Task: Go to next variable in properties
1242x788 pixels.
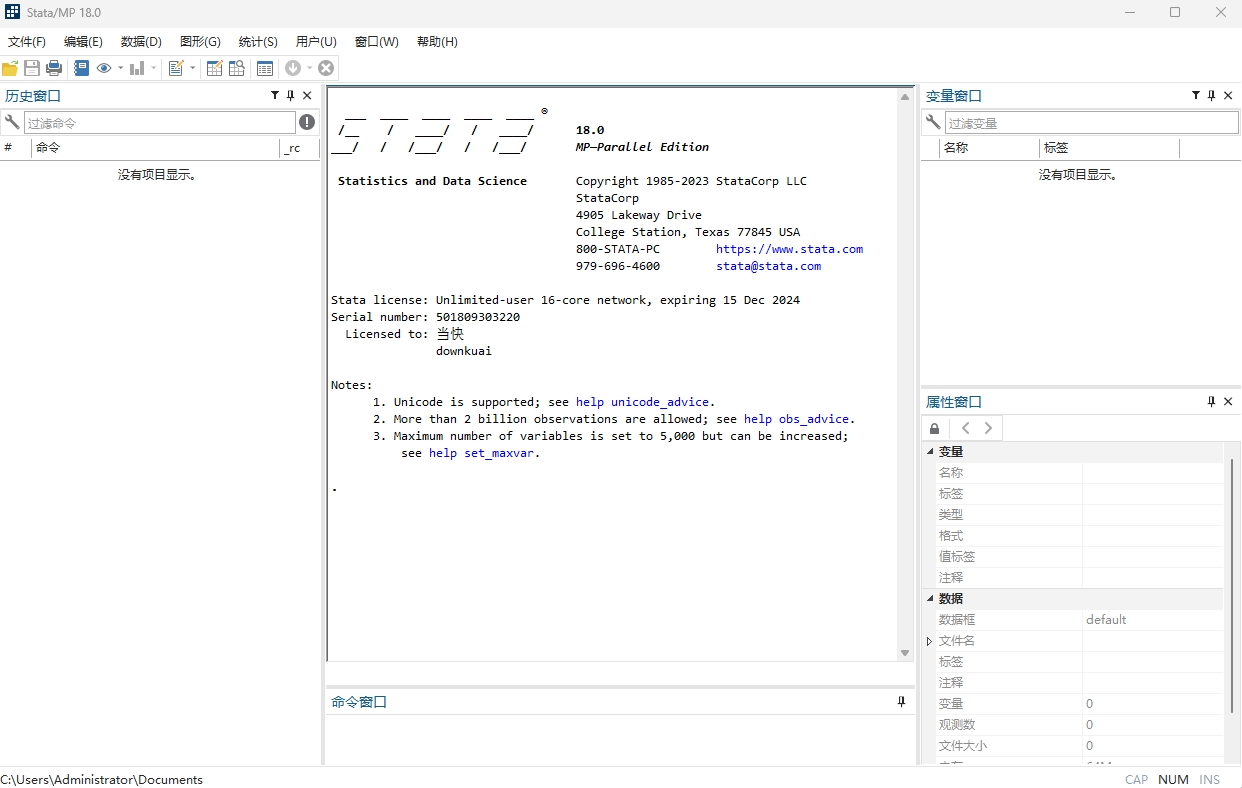Action: pos(988,428)
